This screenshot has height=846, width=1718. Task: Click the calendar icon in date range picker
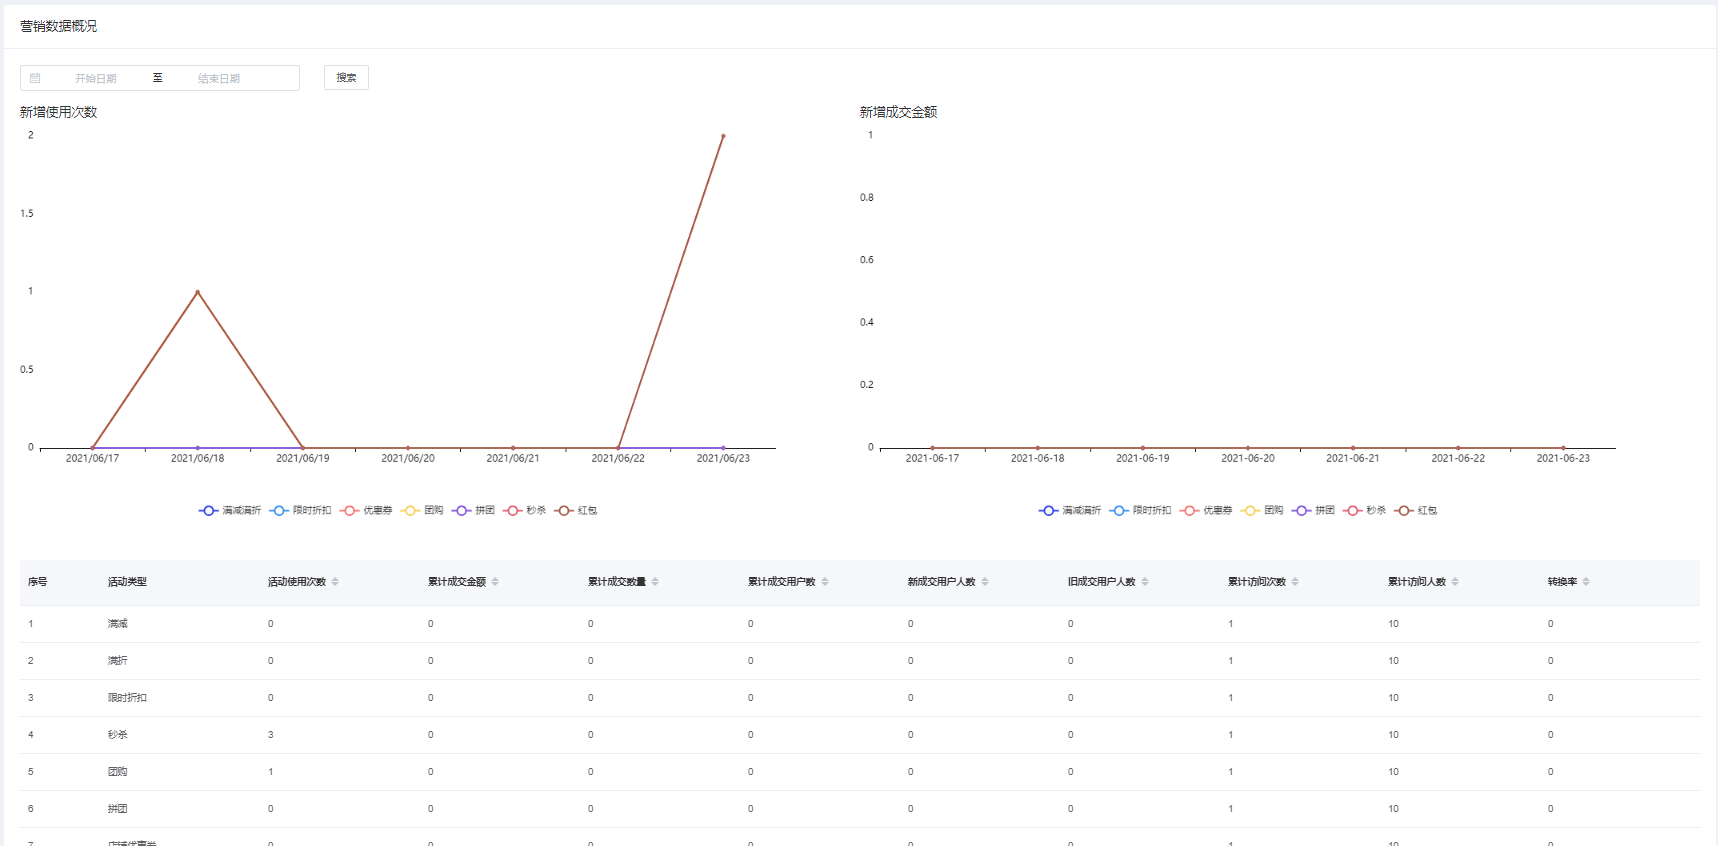pos(35,78)
